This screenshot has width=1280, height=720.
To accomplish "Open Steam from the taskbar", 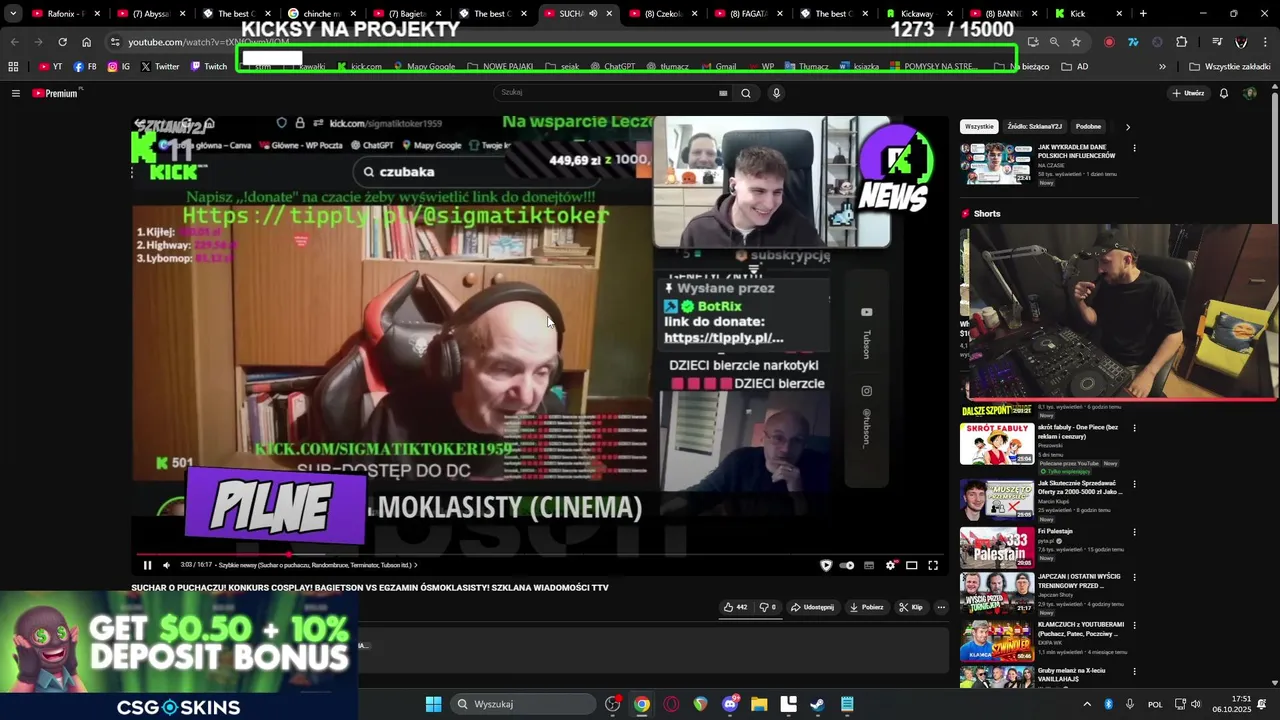I will click(817, 704).
